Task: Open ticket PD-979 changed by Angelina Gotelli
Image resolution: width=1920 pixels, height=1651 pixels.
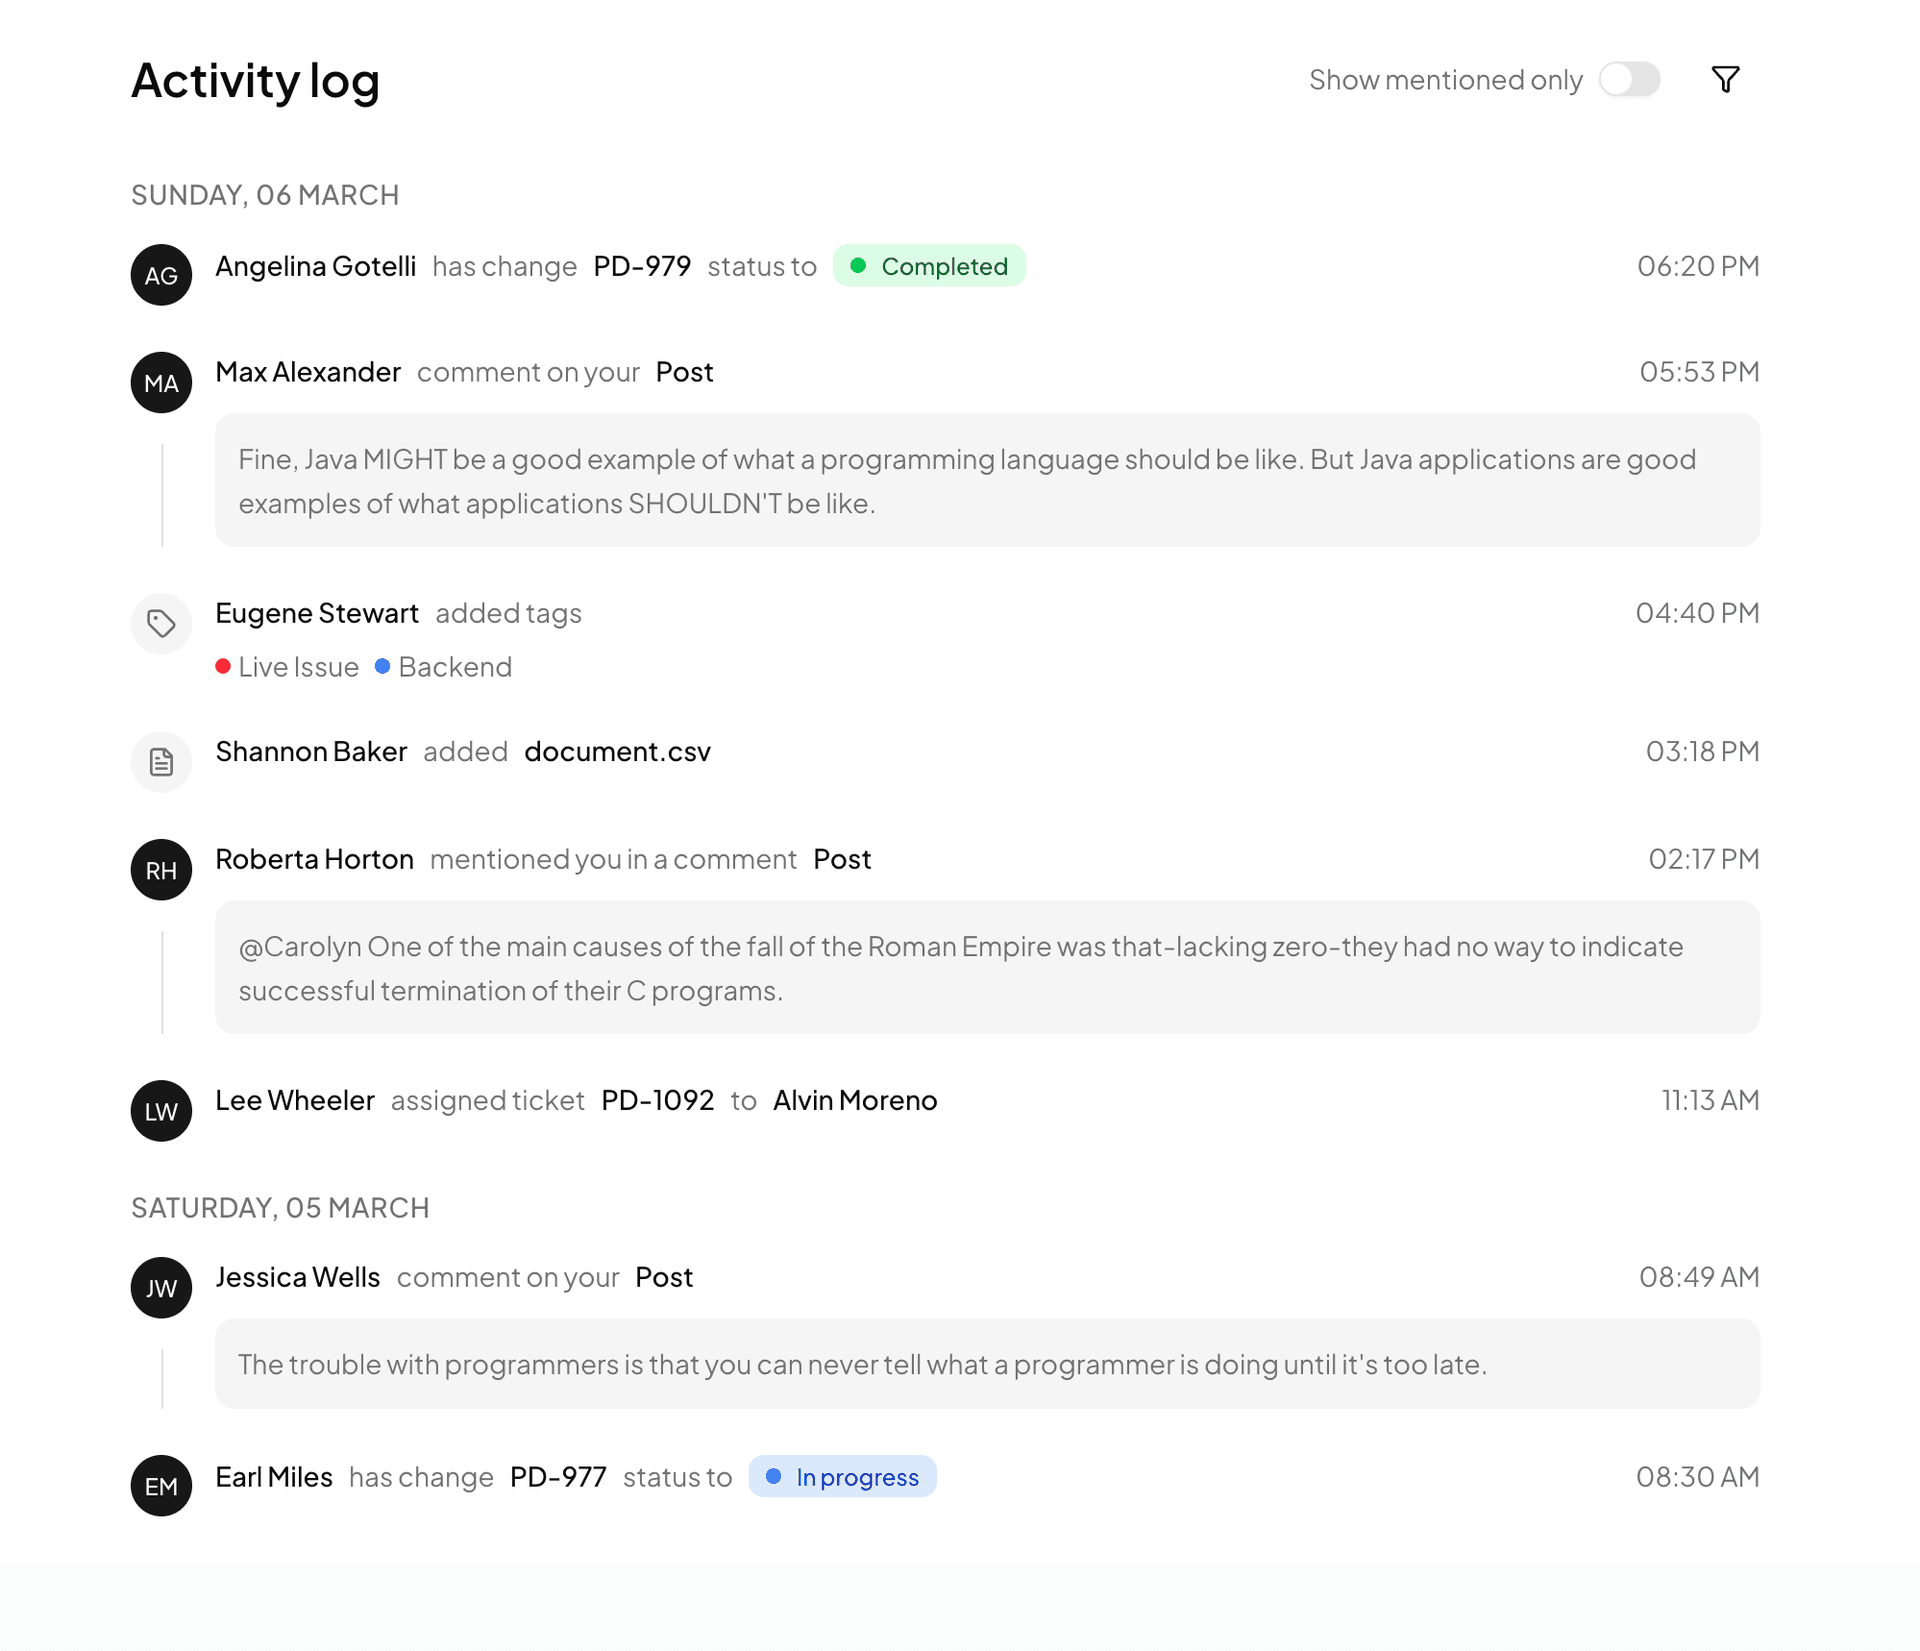Action: [641, 266]
